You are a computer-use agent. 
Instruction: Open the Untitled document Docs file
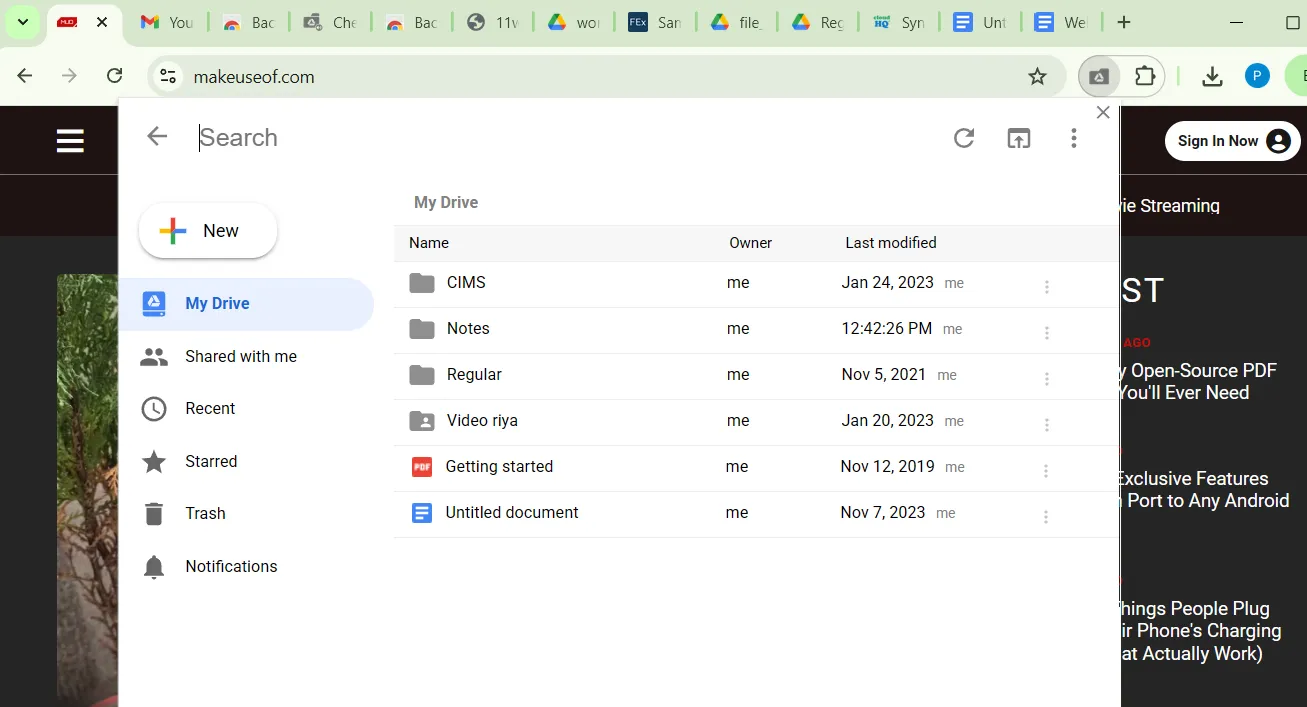click(x=511, y=512)
